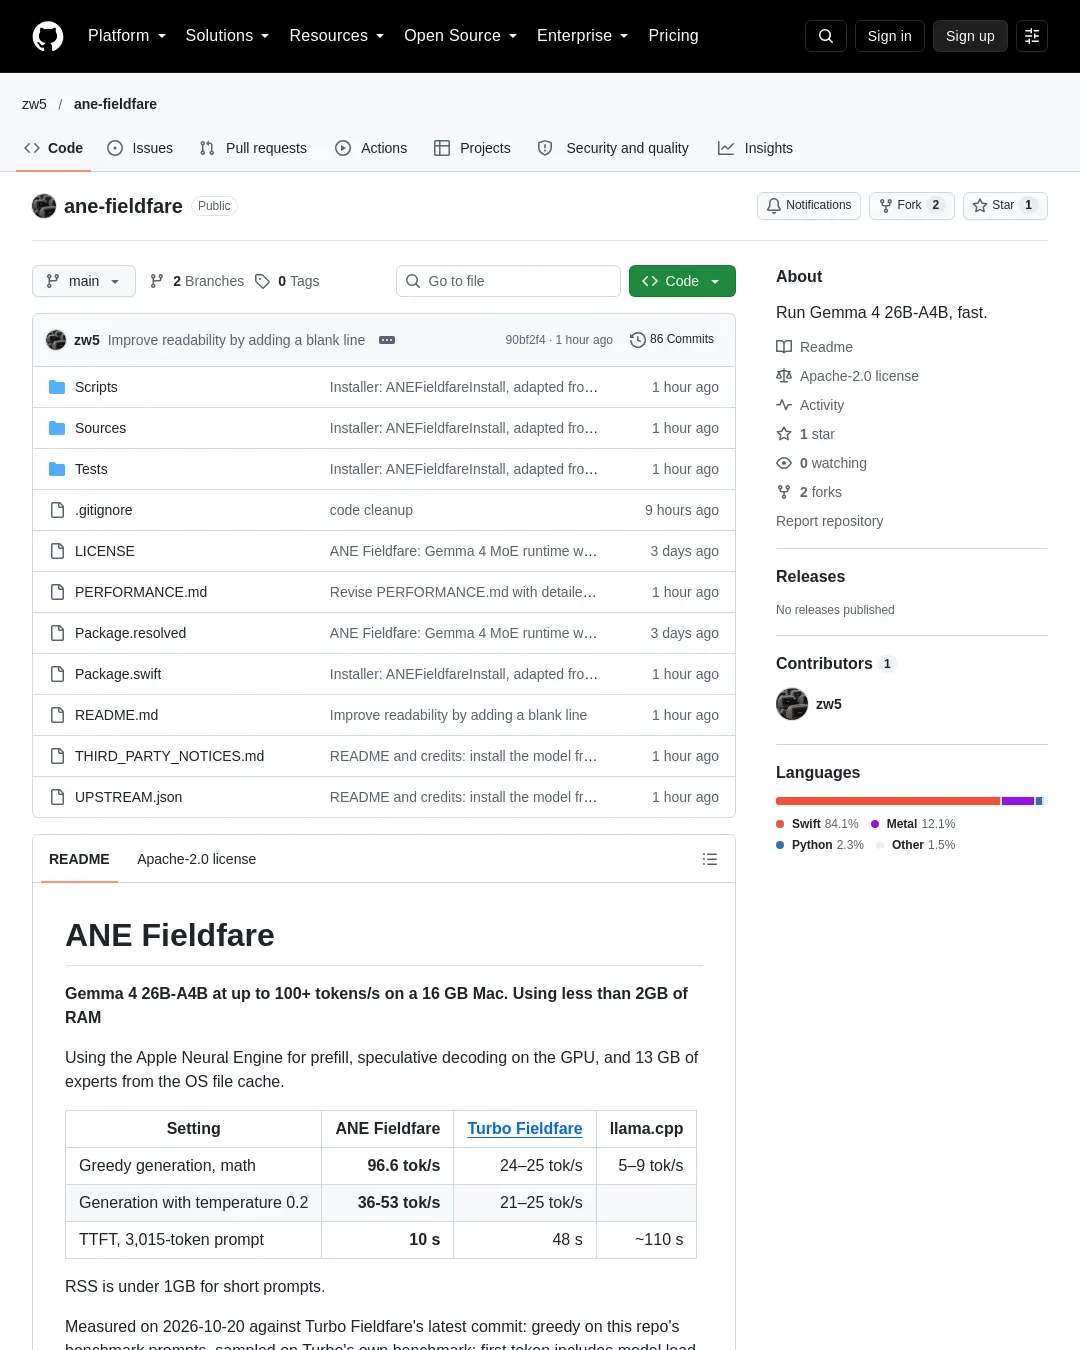View the 2 Branches link
1080x1350 pixels.
[x=197, y=281]
